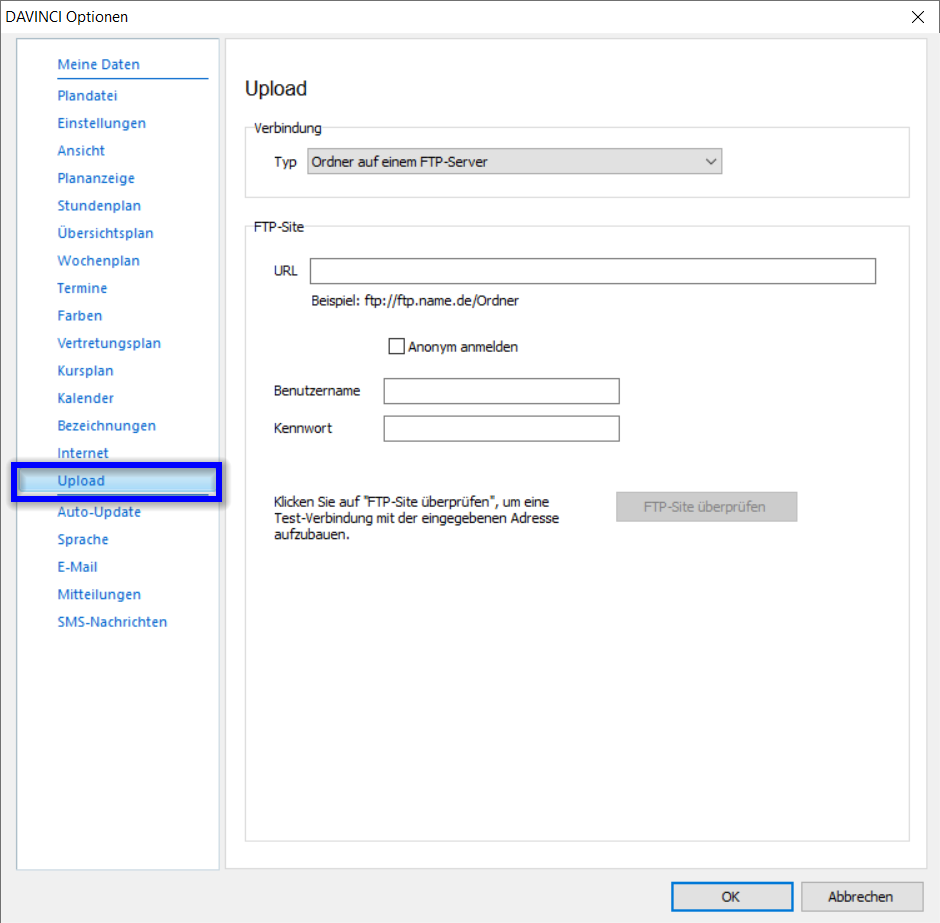Select Übersichtsplan in the sidebar

coord(105,233)
